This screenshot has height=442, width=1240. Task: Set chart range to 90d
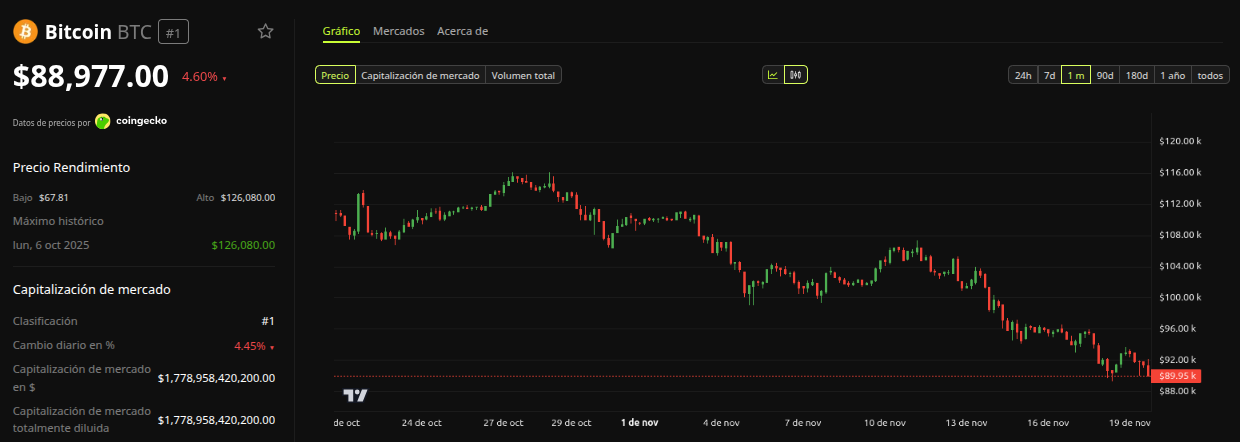[x=1105, y=75]
